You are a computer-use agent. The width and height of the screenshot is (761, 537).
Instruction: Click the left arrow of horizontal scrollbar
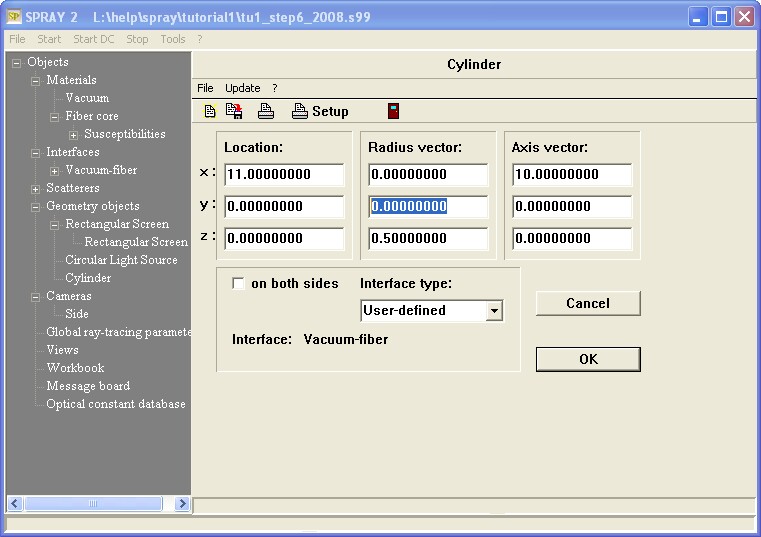14,504
